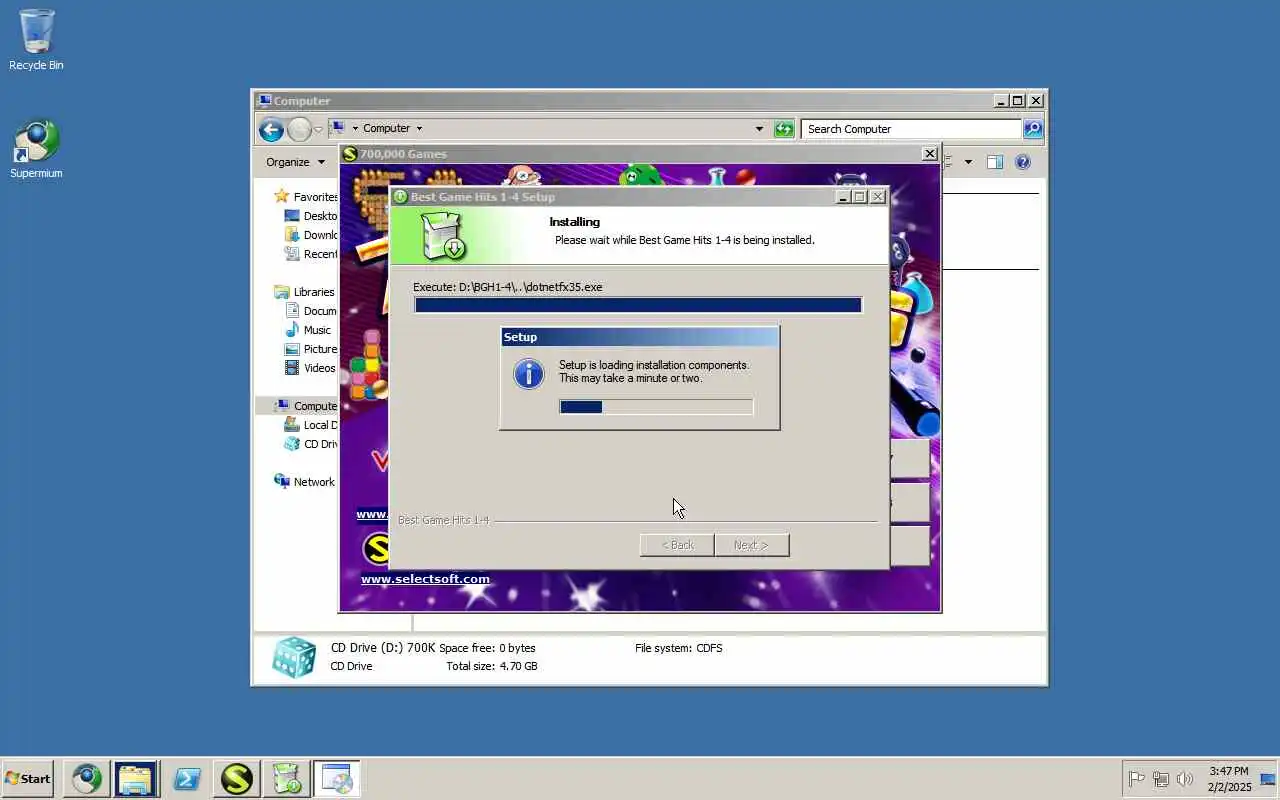The image size is (1280, 800).
Task: Click the Start button
Action: [28, 778]
